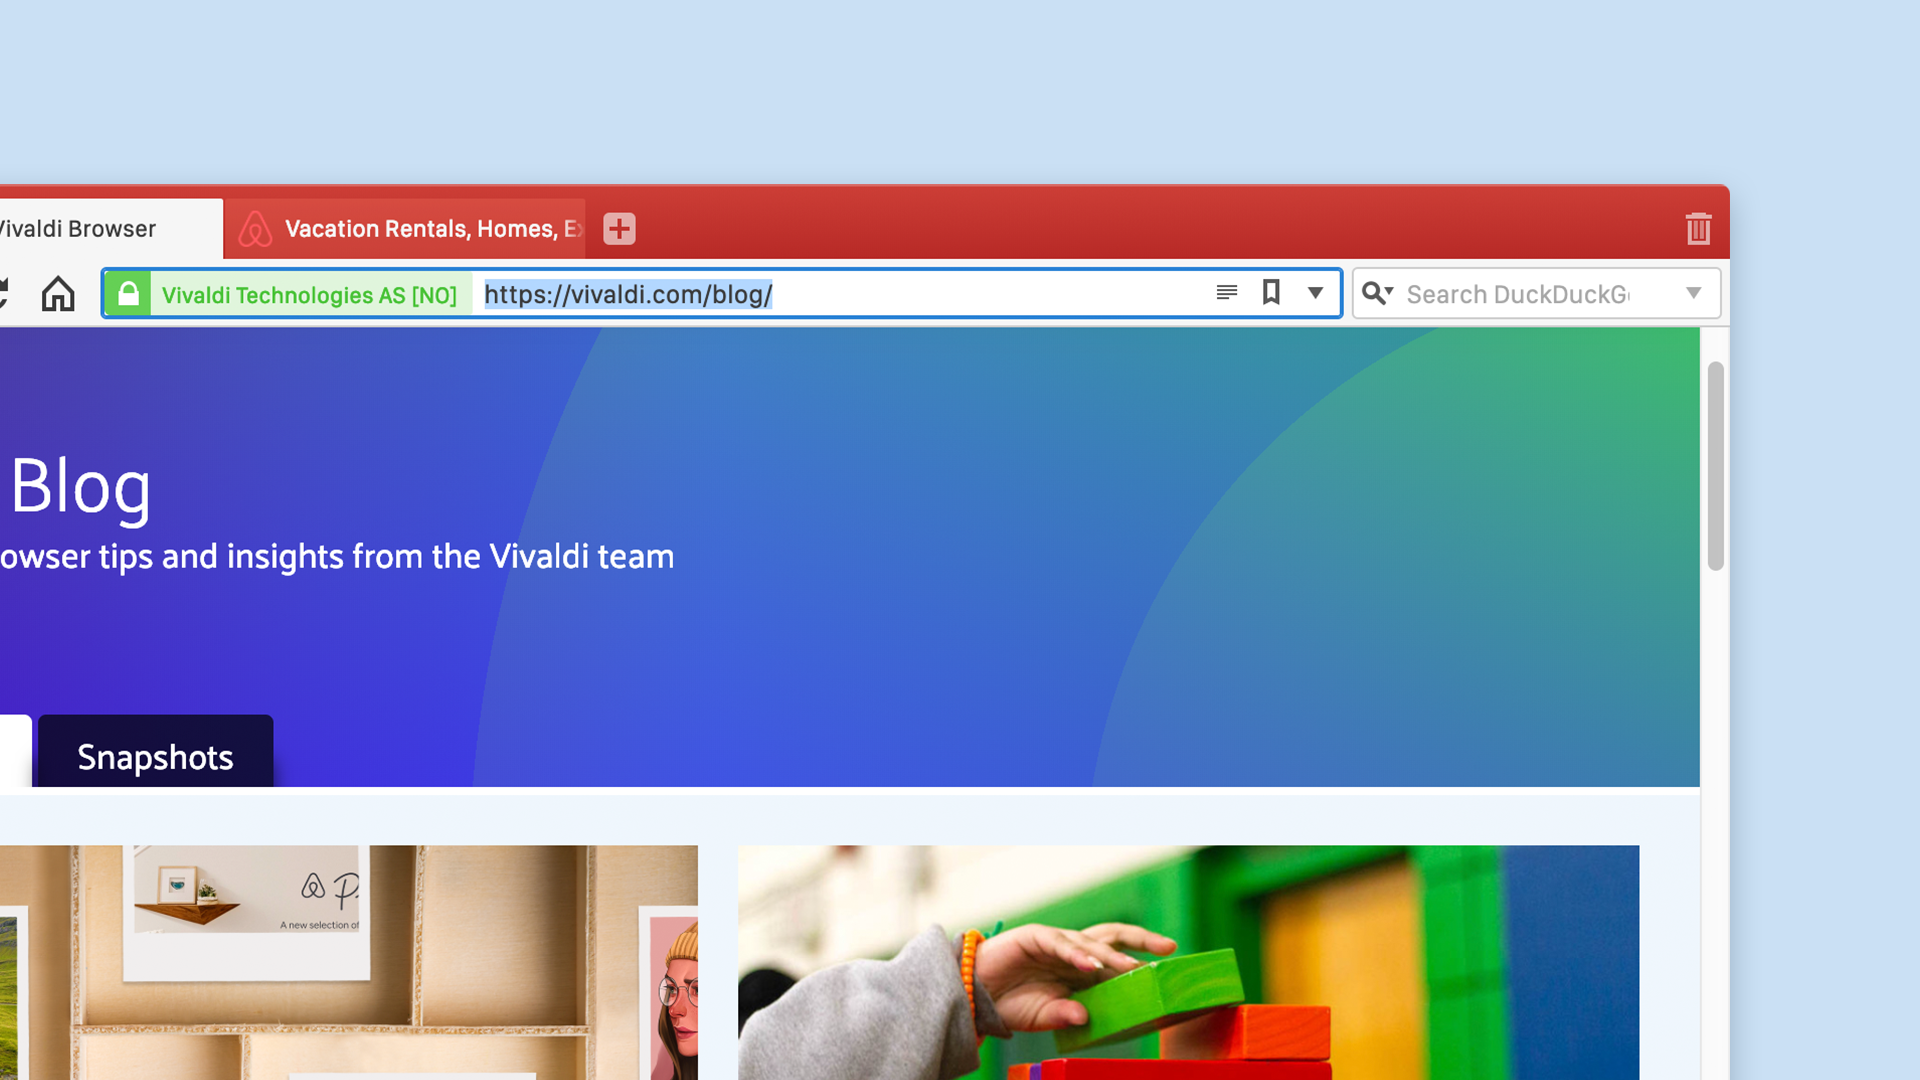Click the bookmark this page icon

pos(1270,293)
